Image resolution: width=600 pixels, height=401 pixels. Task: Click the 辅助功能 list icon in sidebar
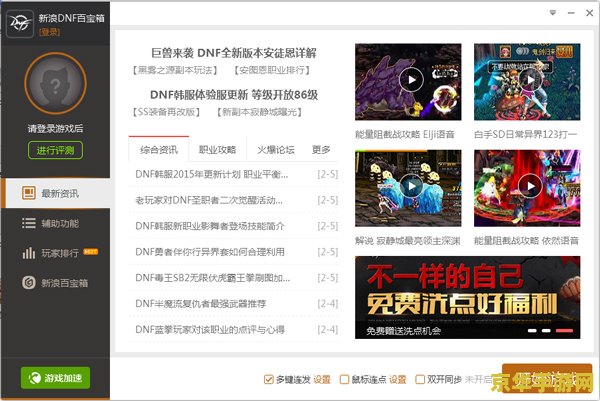pos(29,223)
